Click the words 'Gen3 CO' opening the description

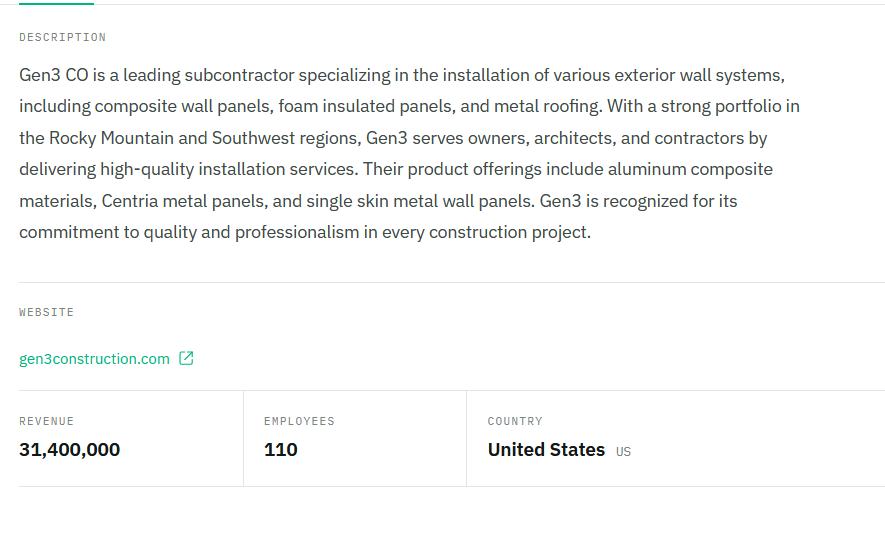tap(54, 75)
